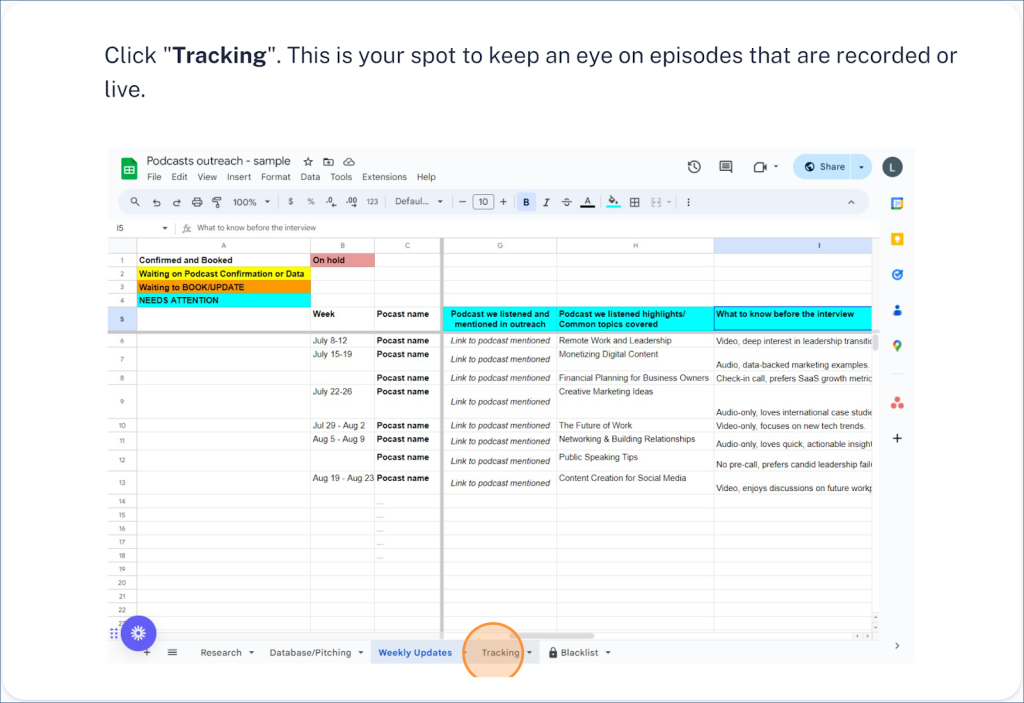Click the Google Sheets home icon
Viewport: 1024px width, 703px height.
pos(129,169)
